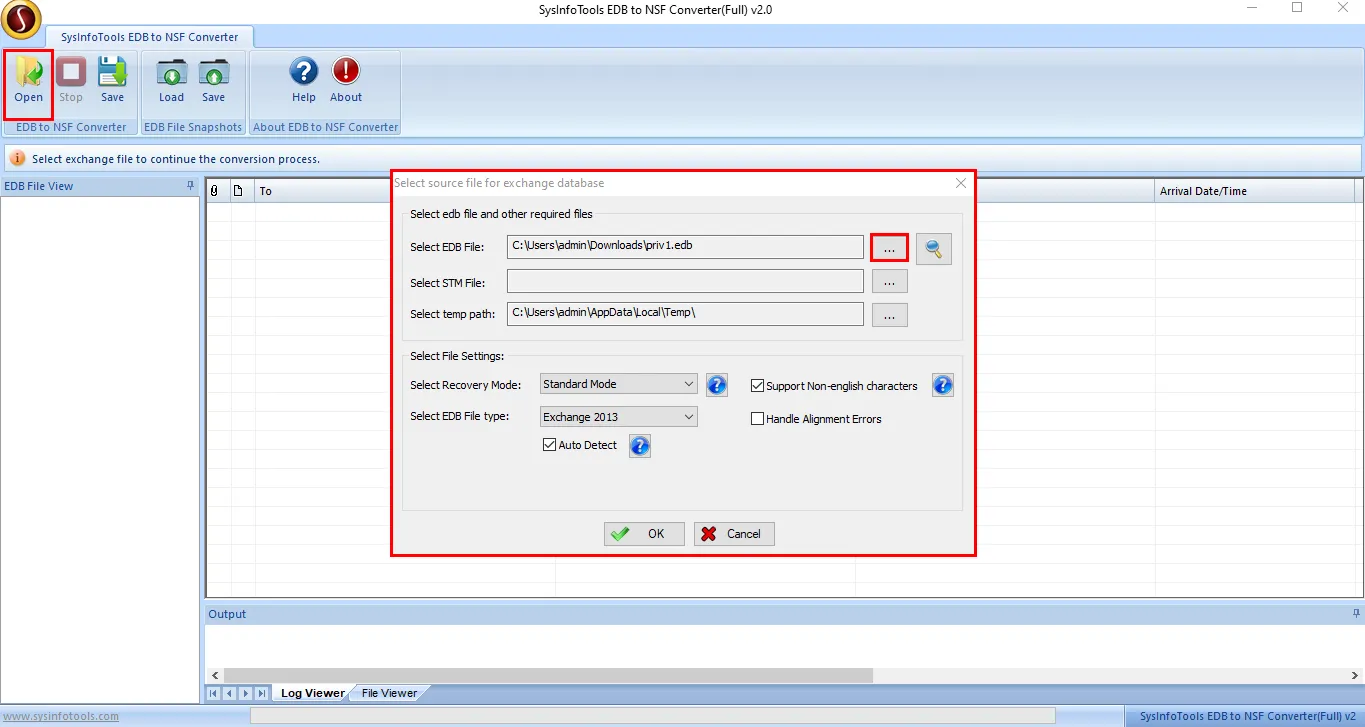Open the Help icon

pos(304,80)
